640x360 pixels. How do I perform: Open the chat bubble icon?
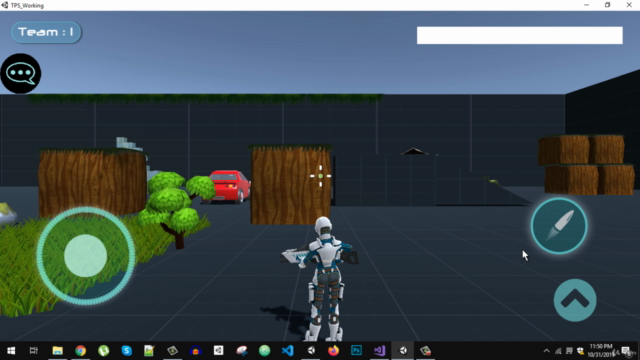pyautogui.click(x=20, y=73)
